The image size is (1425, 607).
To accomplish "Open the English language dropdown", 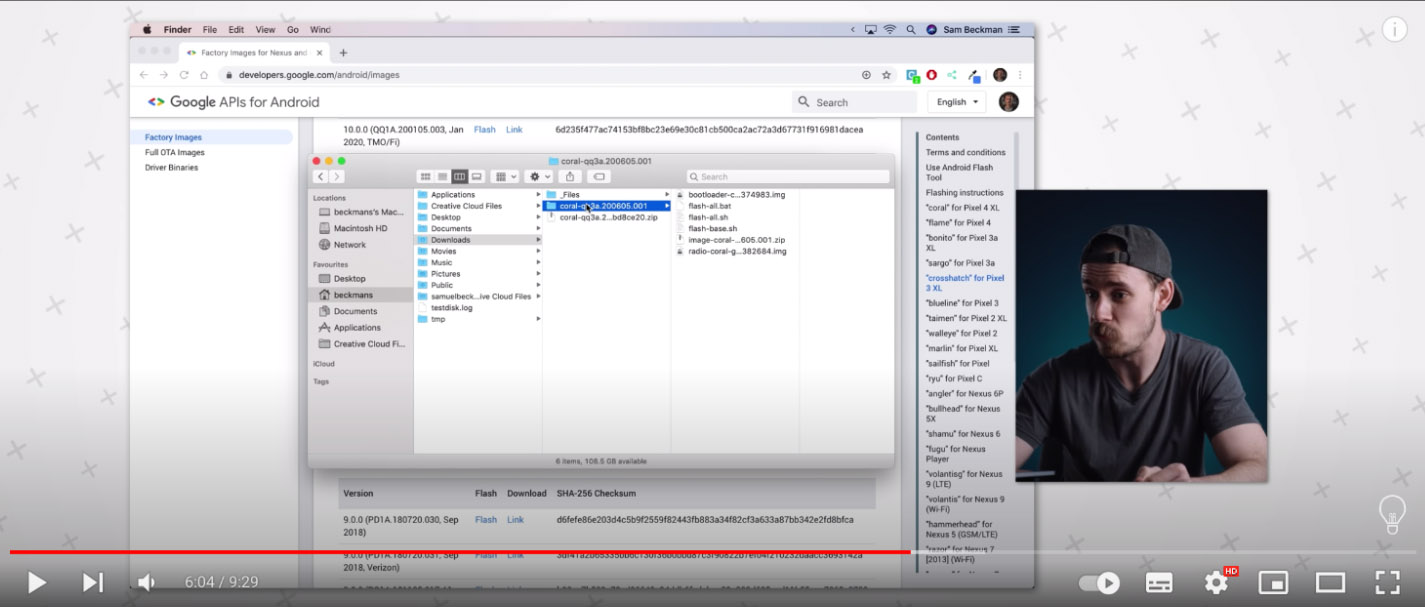I will click(957, 102).
